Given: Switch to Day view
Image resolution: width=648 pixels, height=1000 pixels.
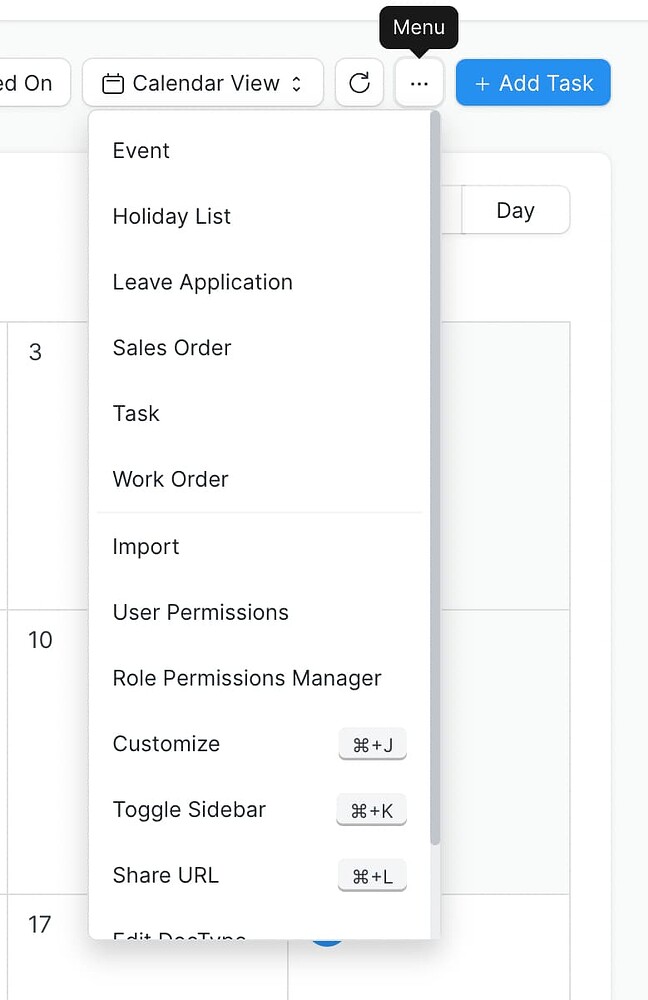Looking at the screenshot, I should (x=515, y=210).
